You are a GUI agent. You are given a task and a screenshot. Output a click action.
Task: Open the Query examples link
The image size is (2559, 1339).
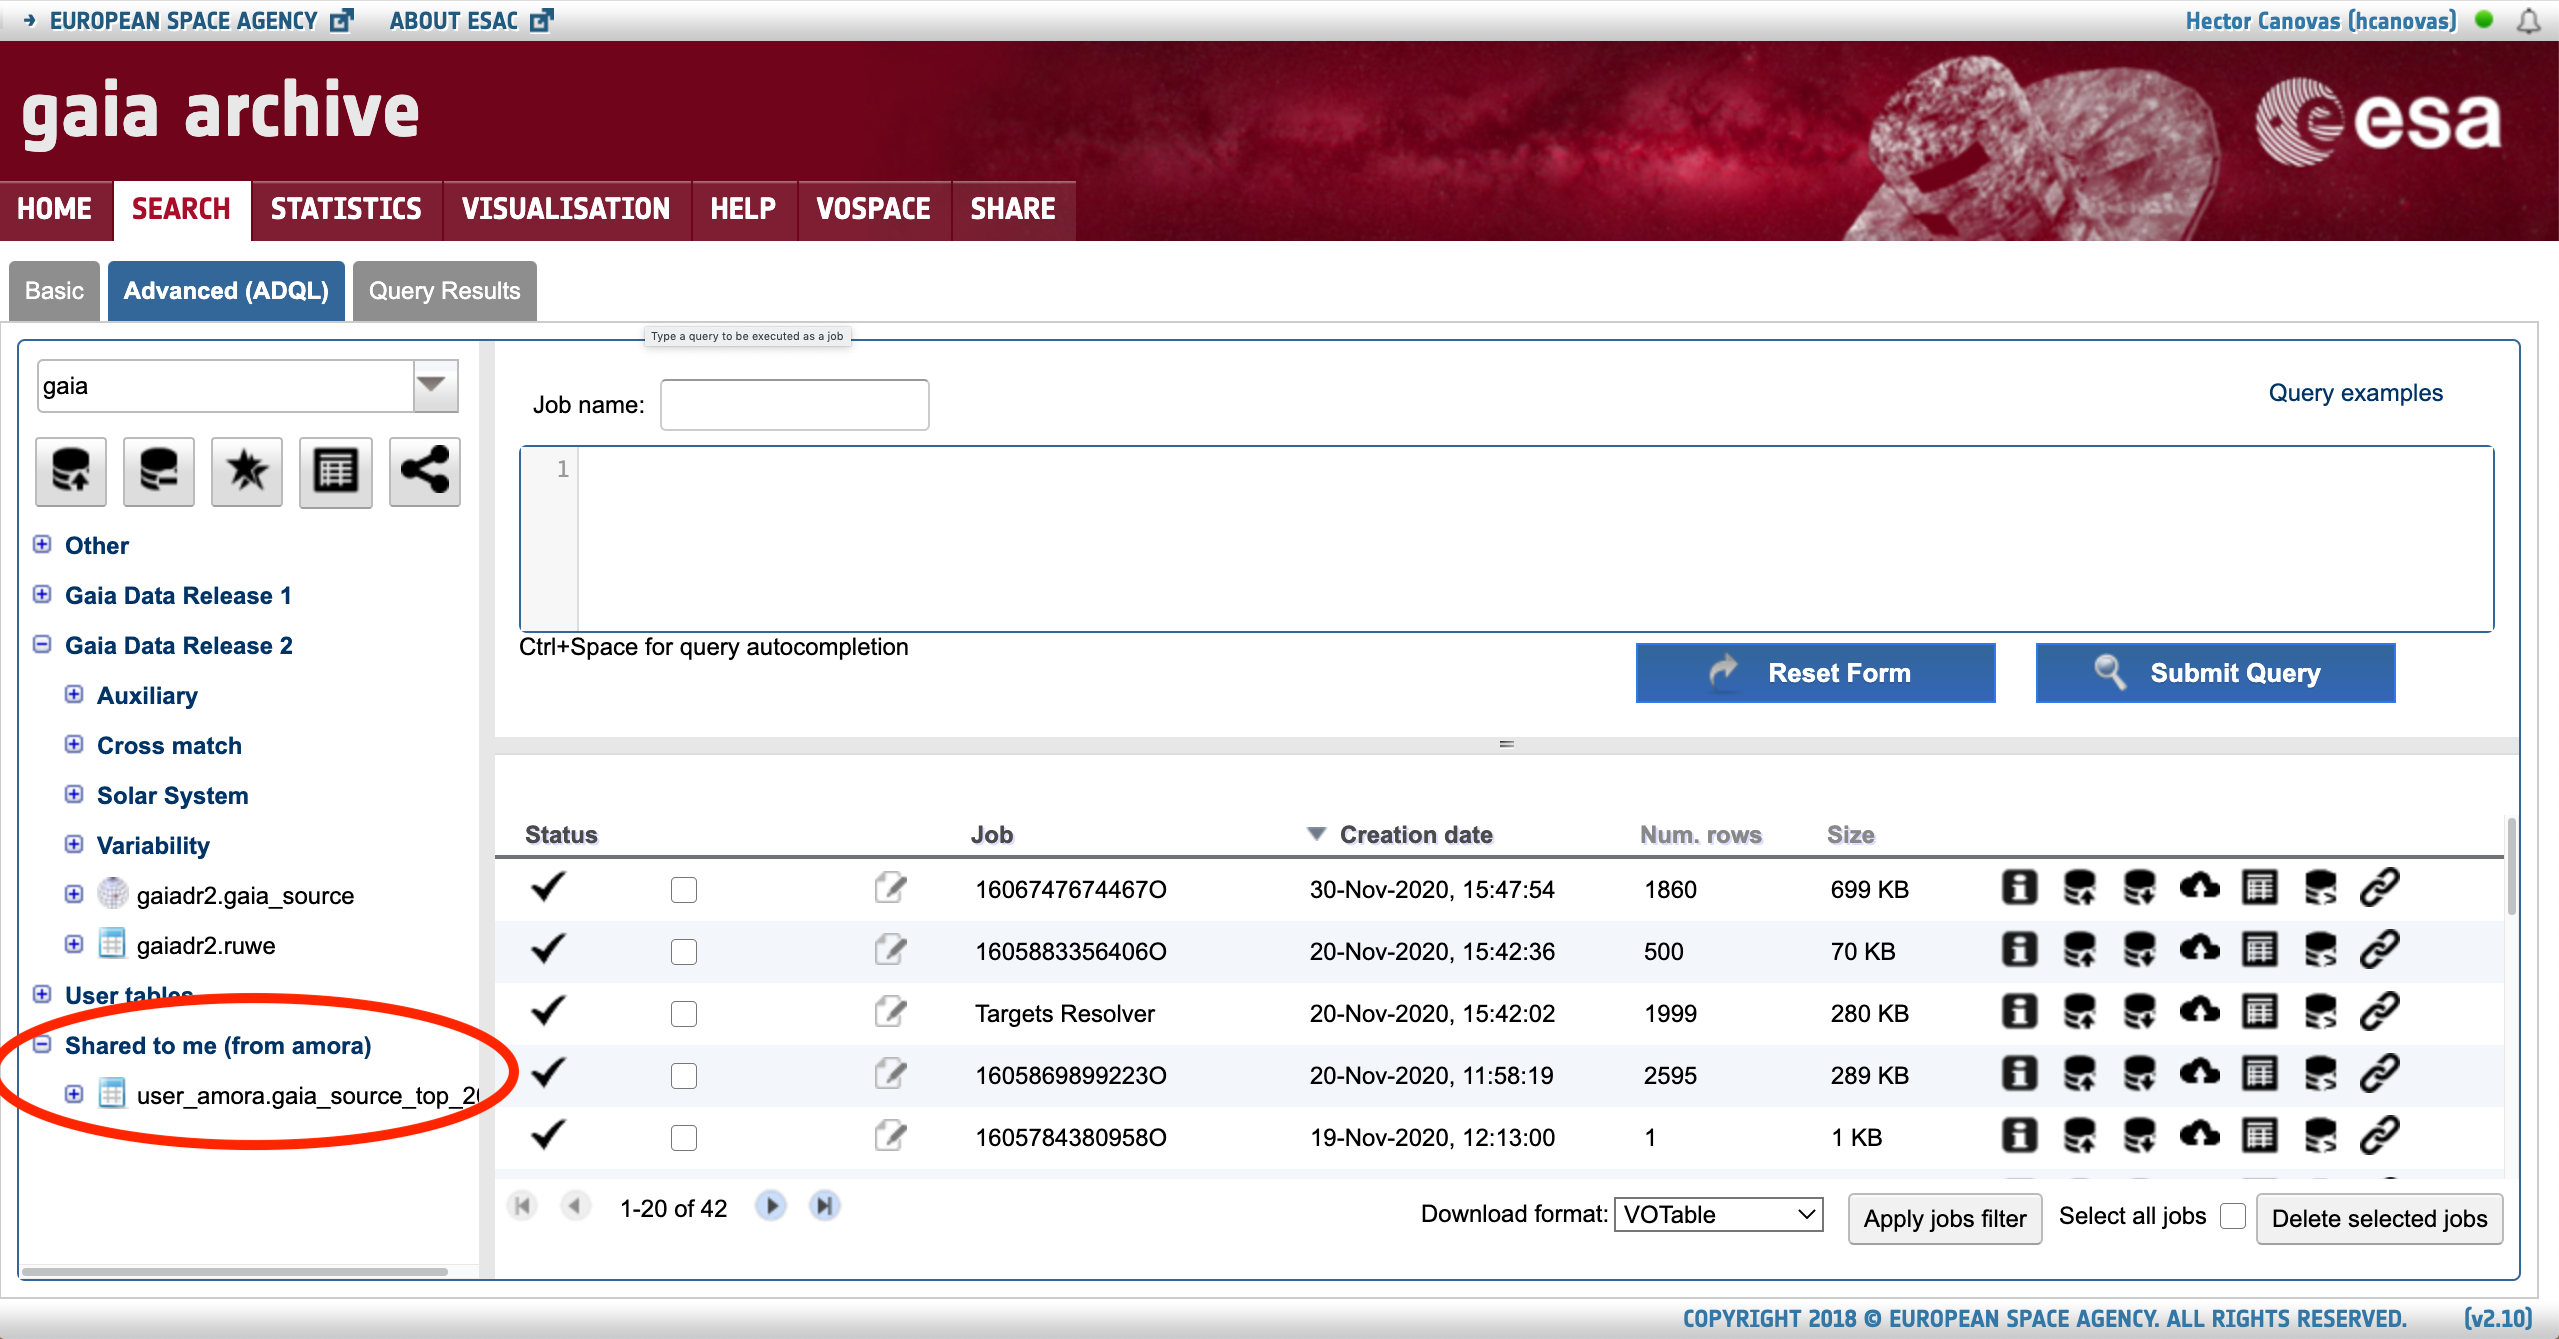pos(2355,393)
